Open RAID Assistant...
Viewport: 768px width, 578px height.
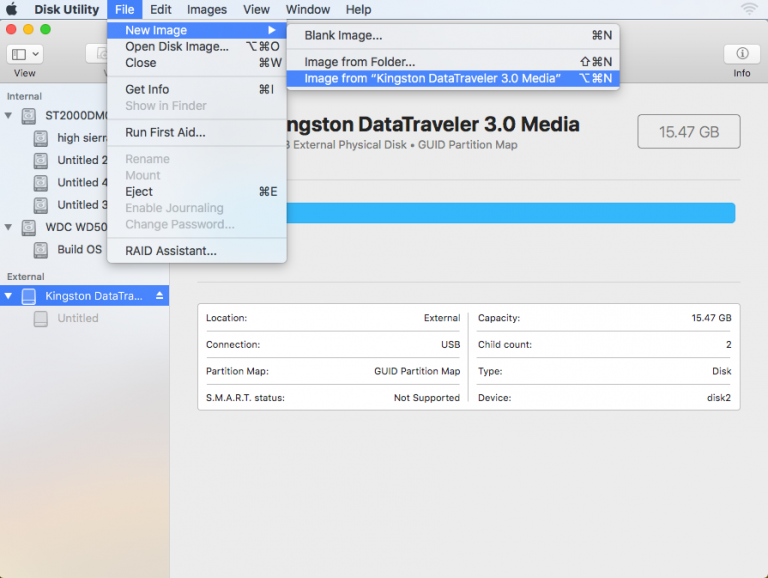click(197, 251)
